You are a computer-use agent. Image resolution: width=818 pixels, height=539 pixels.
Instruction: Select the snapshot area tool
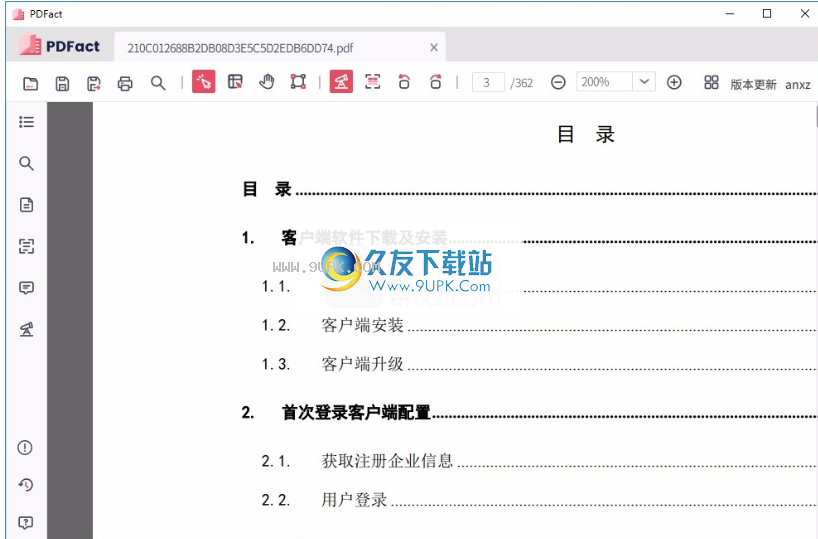point(298,82)
